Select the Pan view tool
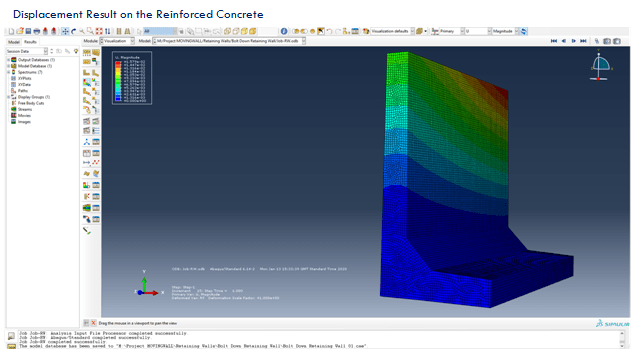The image size is (640, 360). [65, 31]
